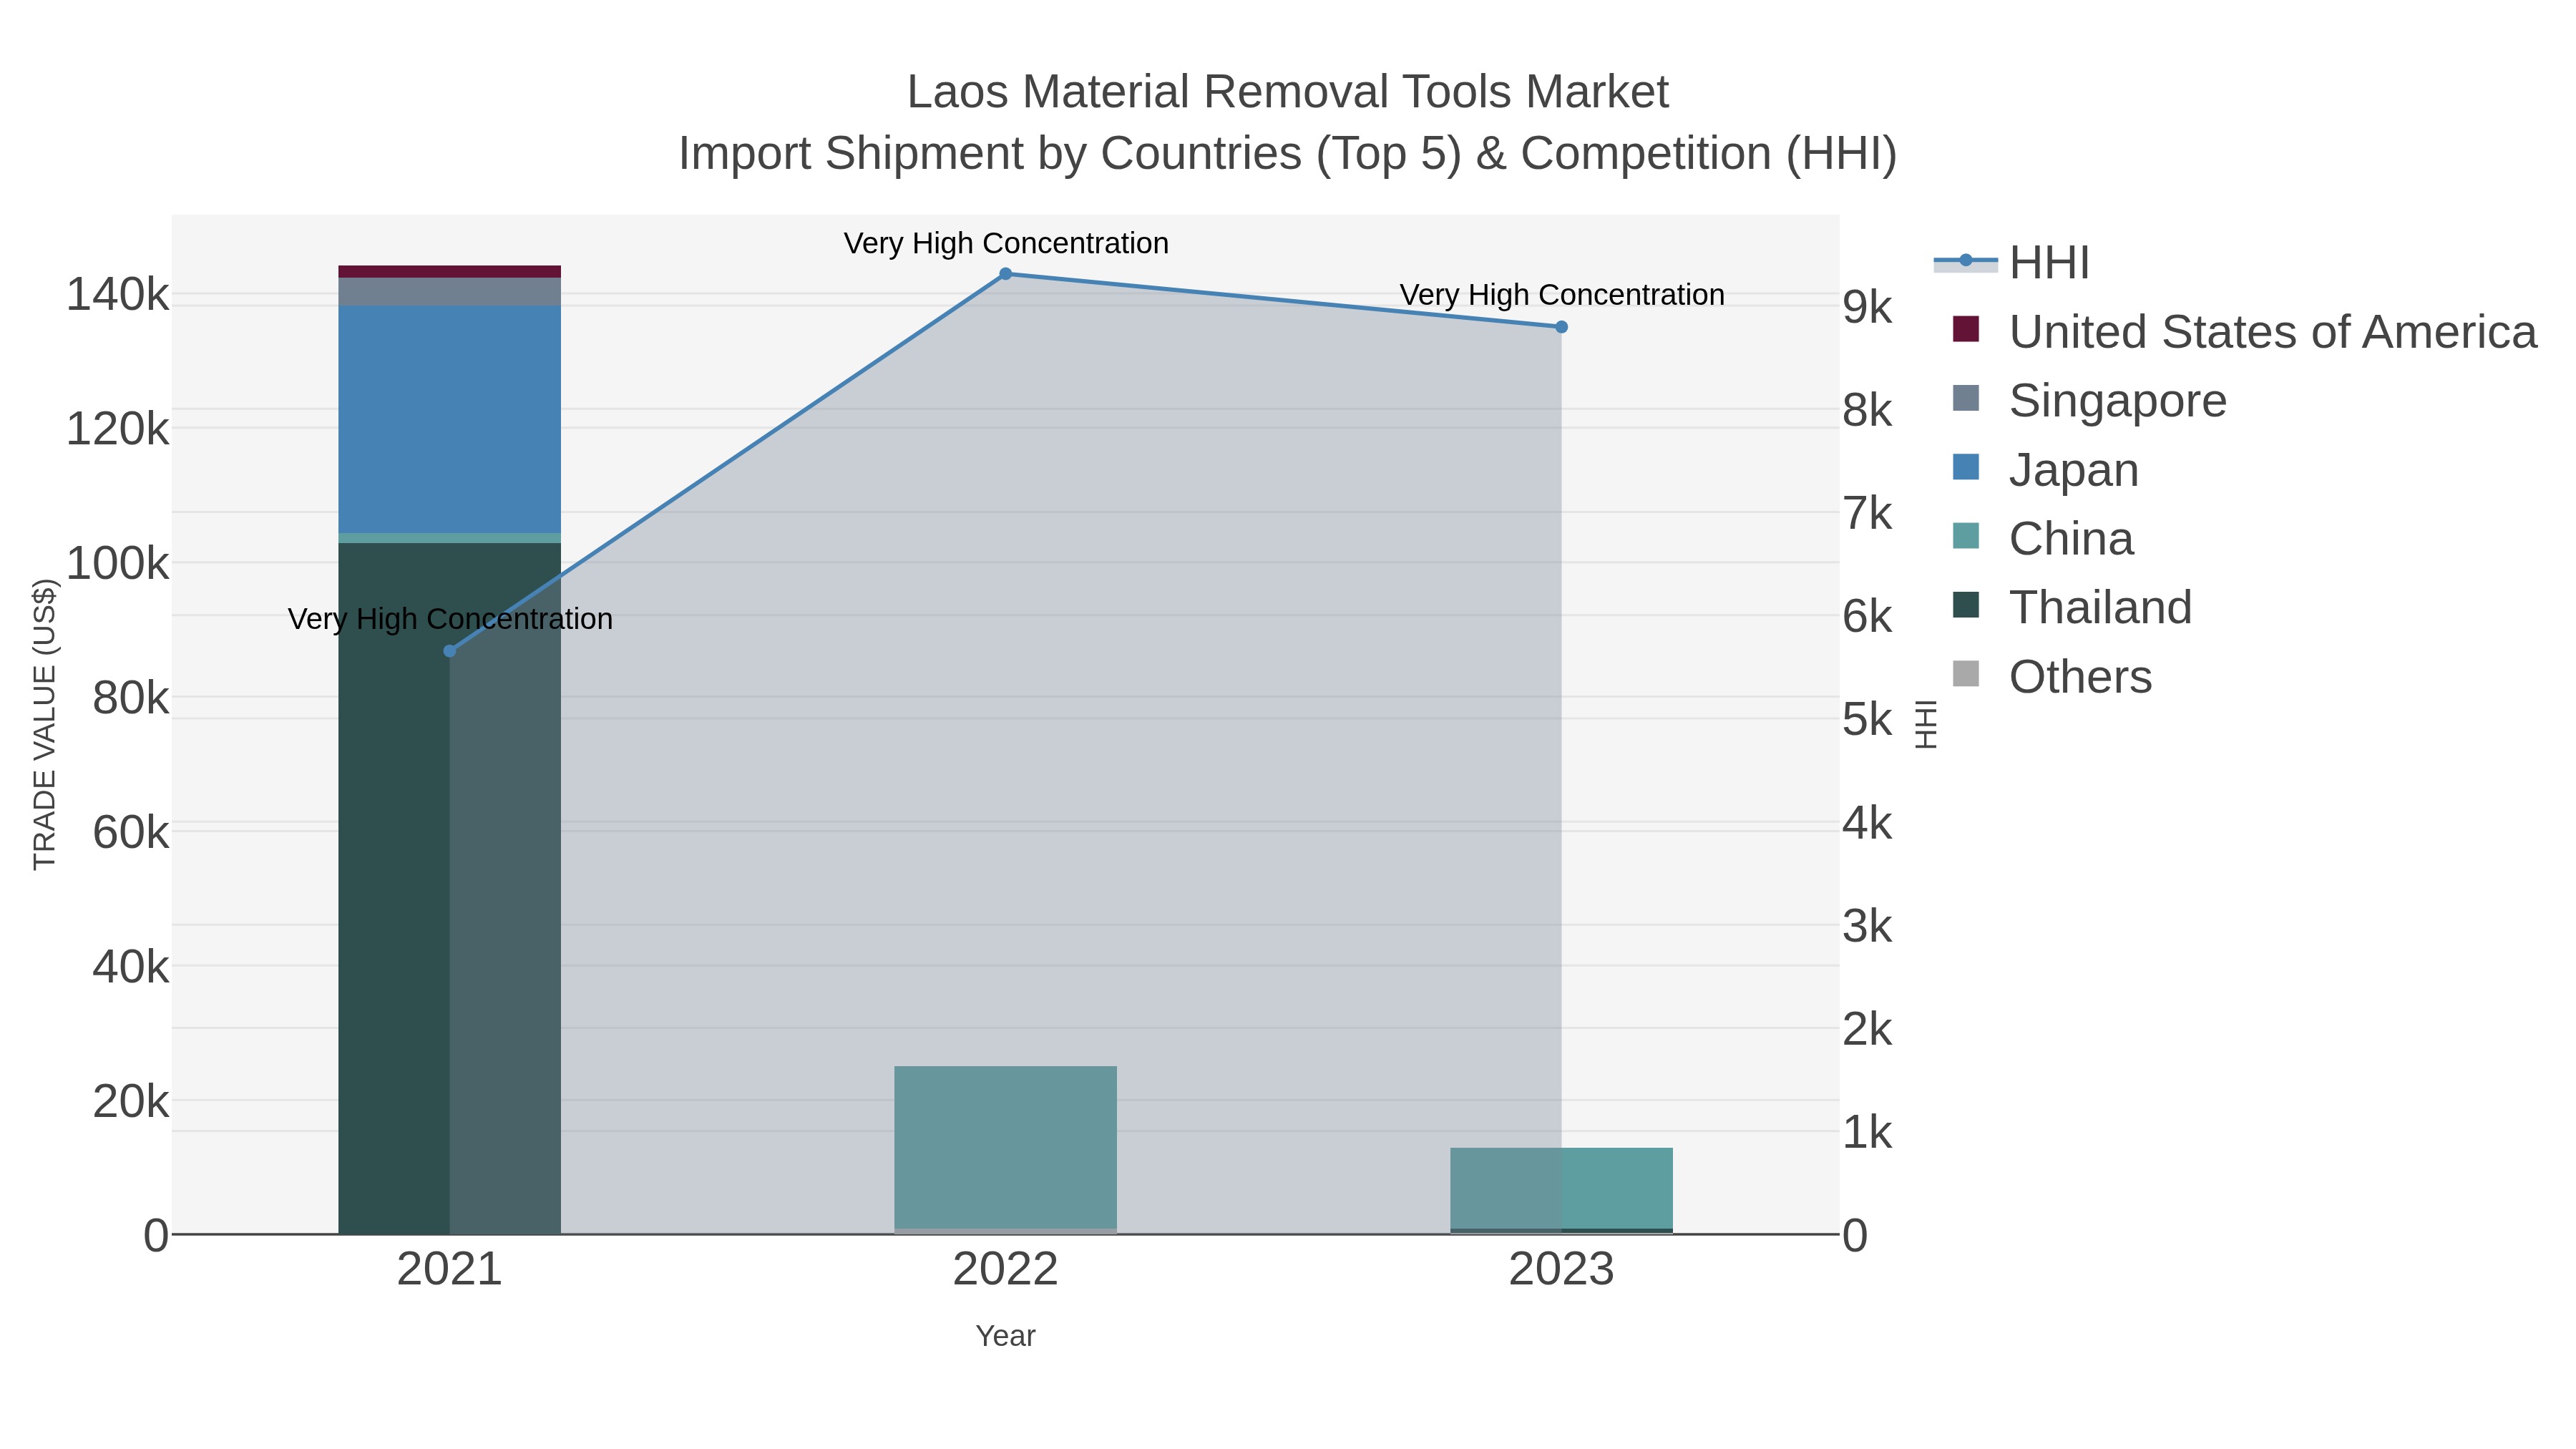
Task: Toggle Thailand series in legend
Action: tap(2071, 607)
